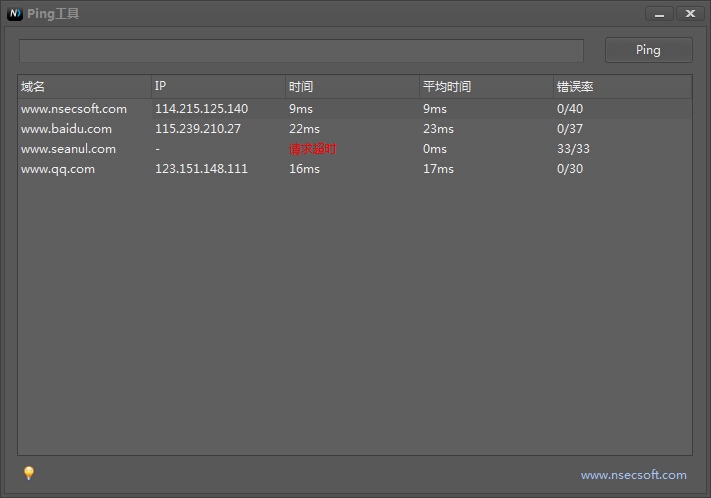
Task: Sort by the 域名 column header
Action: [84, 87]
